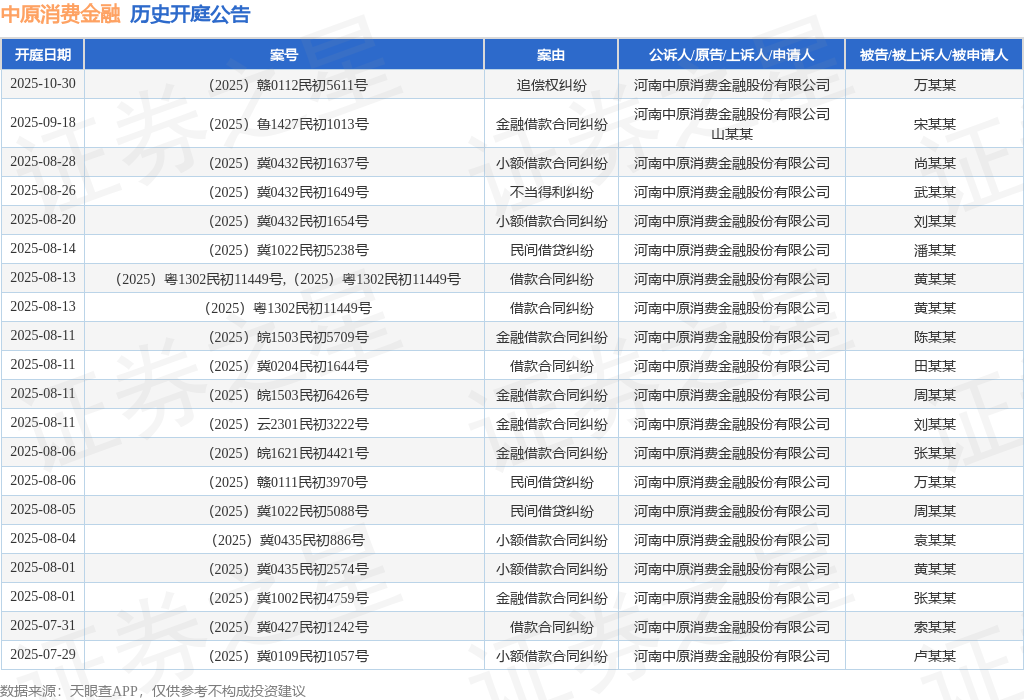Click date cell 2025-09-18
Image resolution: width=1024 pixels, height=700 pixels.
click(x=42, y=123)
